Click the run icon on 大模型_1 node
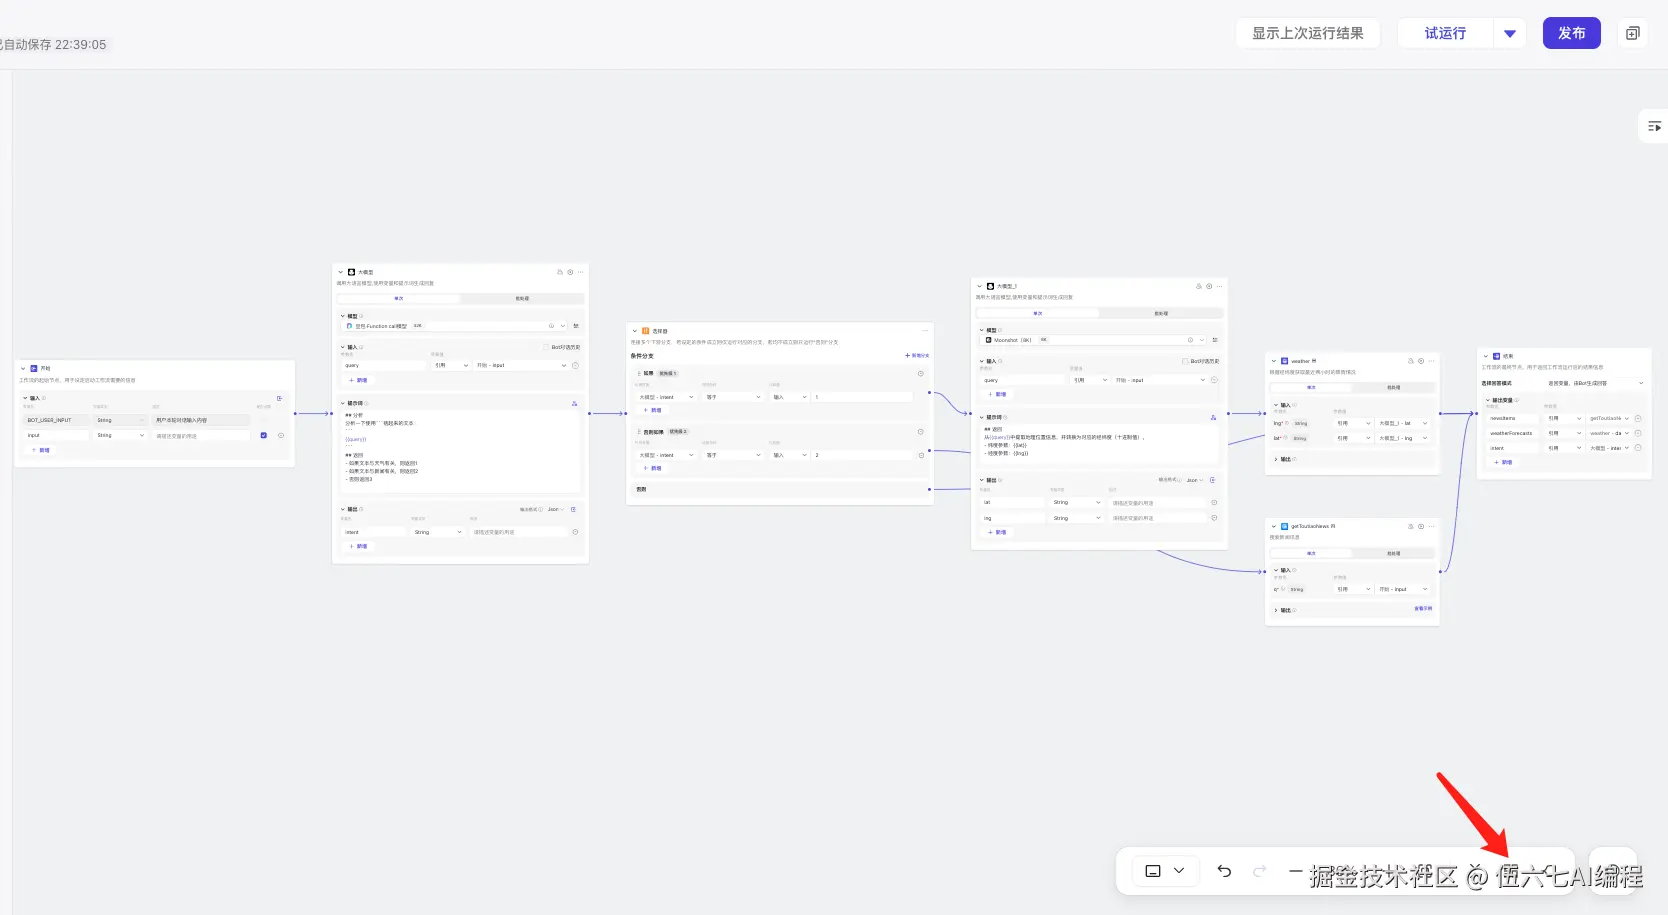Screen dimensions: 1668x915 (x=1209, y=286)
